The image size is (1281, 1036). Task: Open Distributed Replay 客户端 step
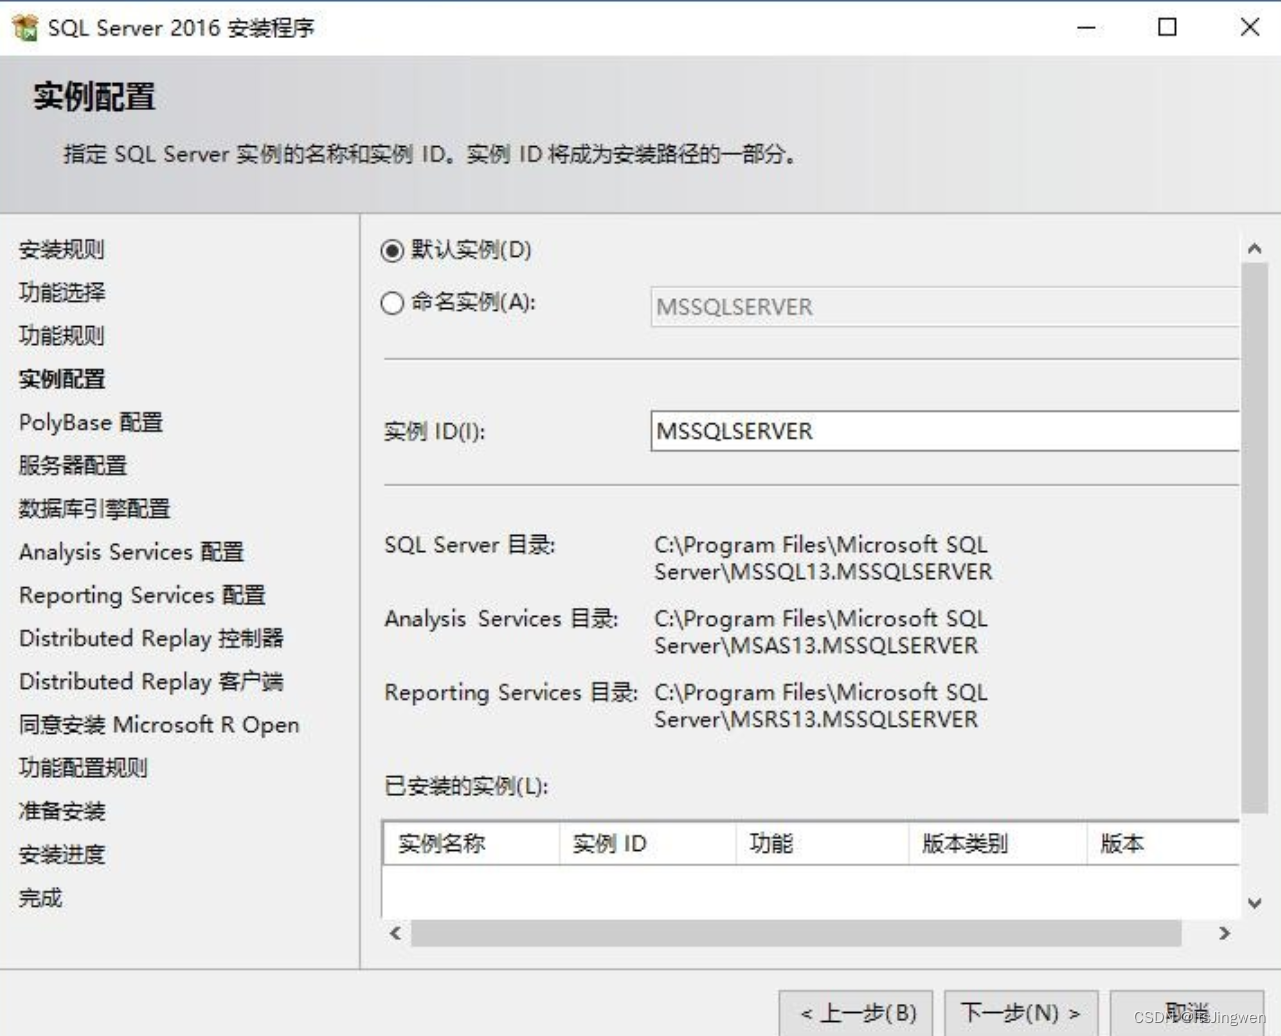(x=151, y=681)
